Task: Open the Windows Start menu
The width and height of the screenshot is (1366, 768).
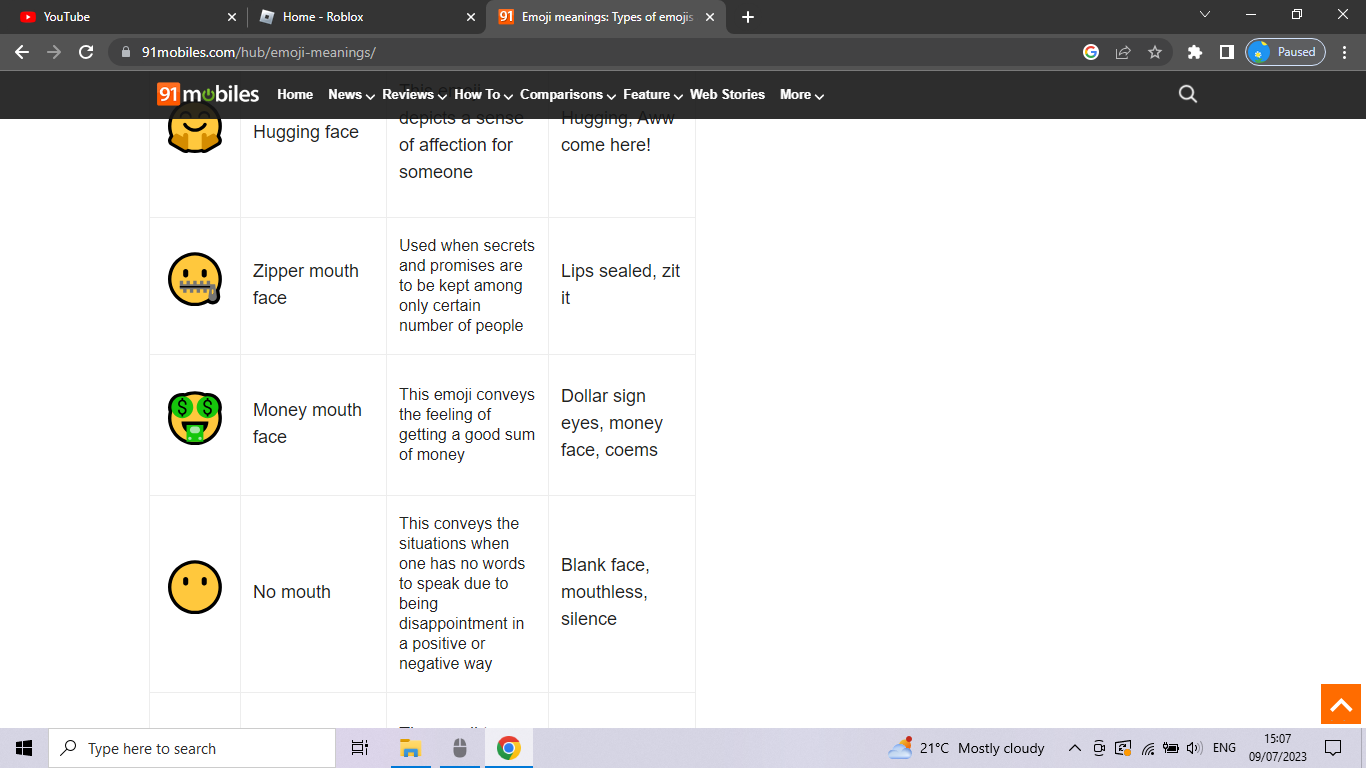Action: coord(24,748)
